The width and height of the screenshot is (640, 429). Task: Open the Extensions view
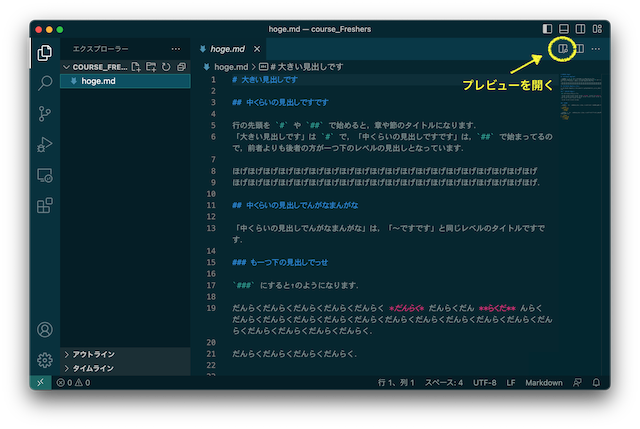click(x=45, y=206)
